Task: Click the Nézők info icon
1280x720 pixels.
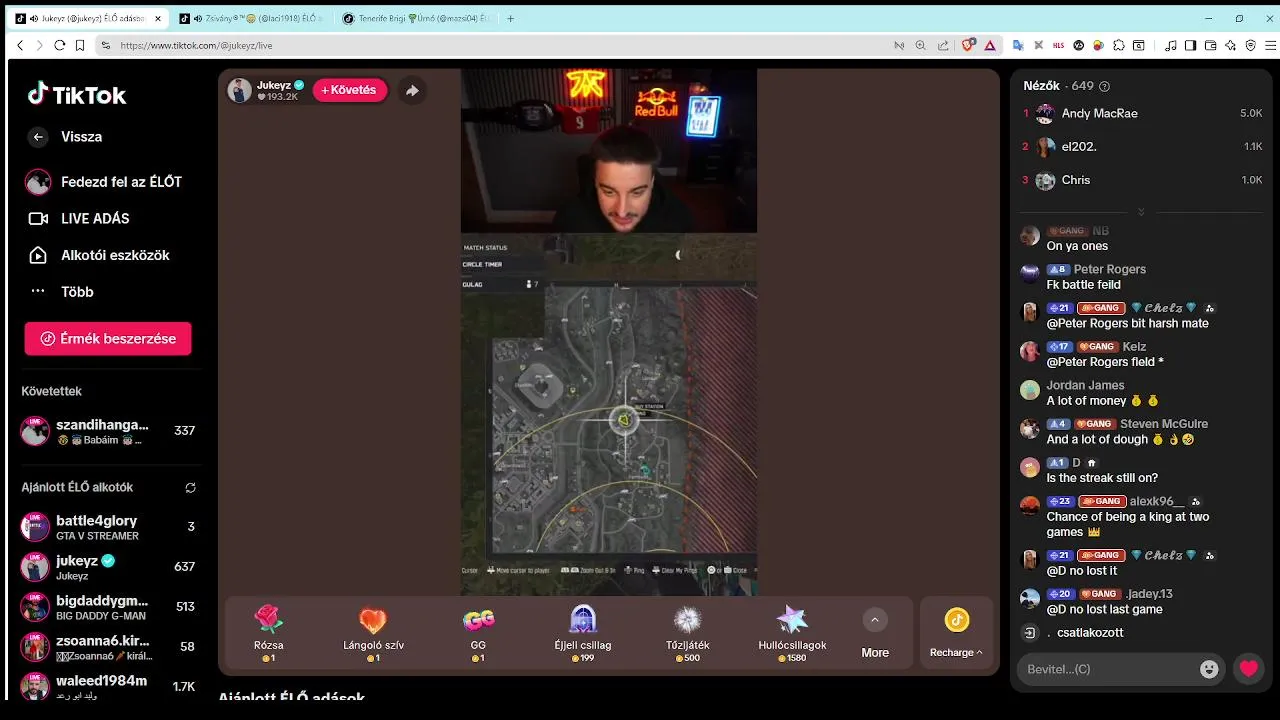Action: (1104, 87)
